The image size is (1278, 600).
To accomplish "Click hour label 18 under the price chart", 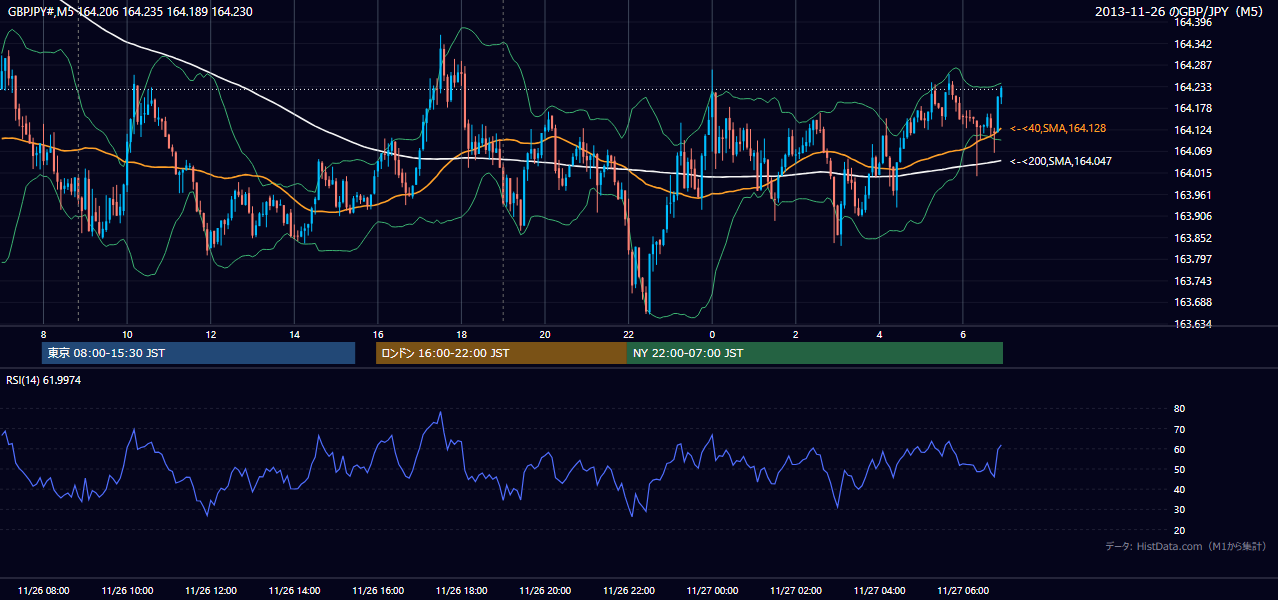I will click(461, 334).
